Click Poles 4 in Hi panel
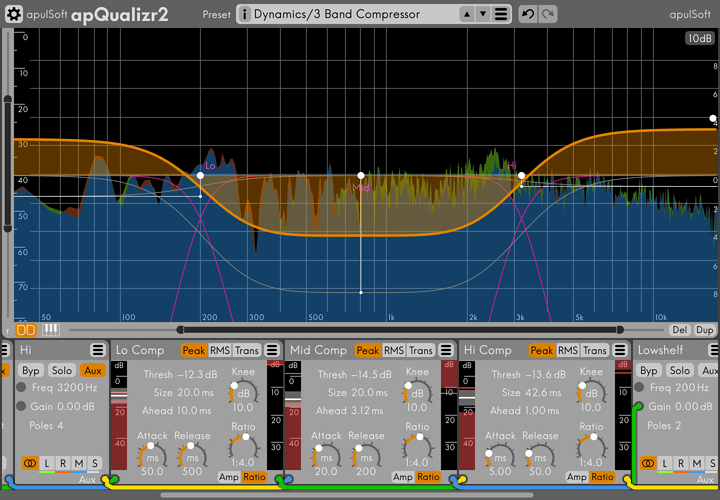Screen dimensions: 720x500 coord(46,426)
